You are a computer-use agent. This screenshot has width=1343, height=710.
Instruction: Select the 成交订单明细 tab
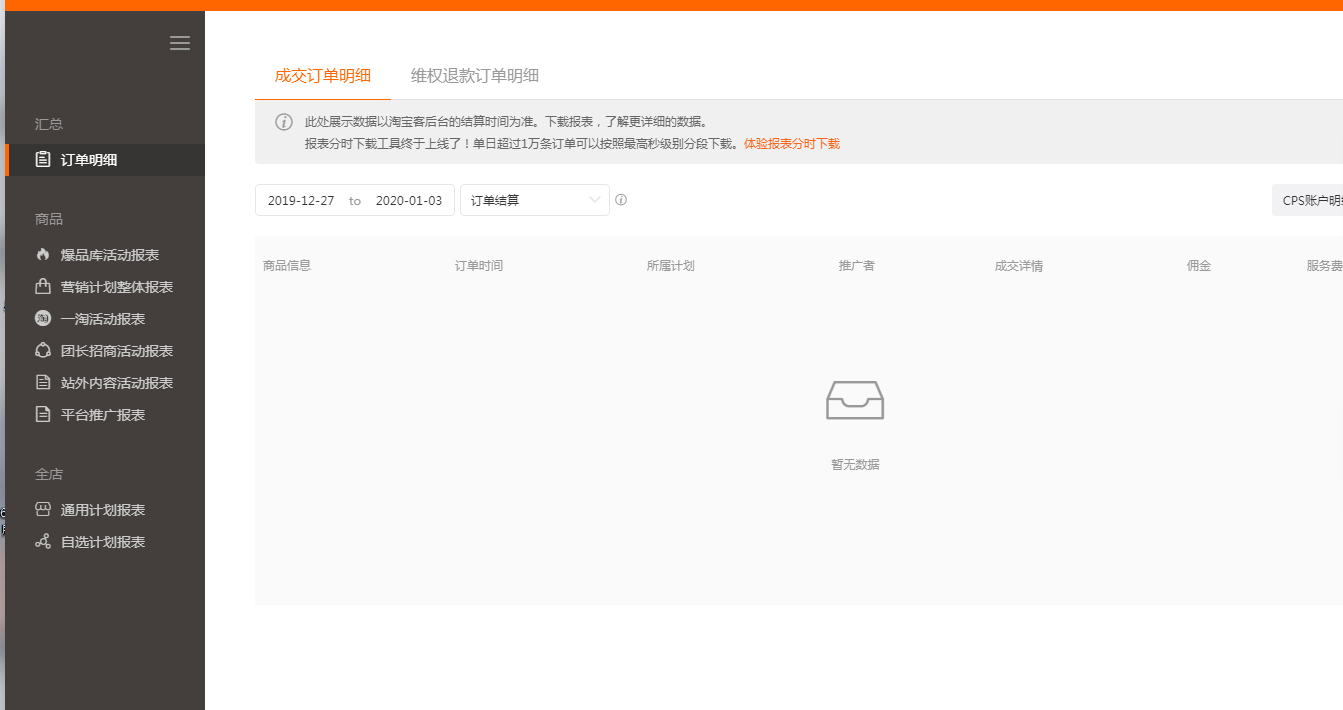point(323,76)
